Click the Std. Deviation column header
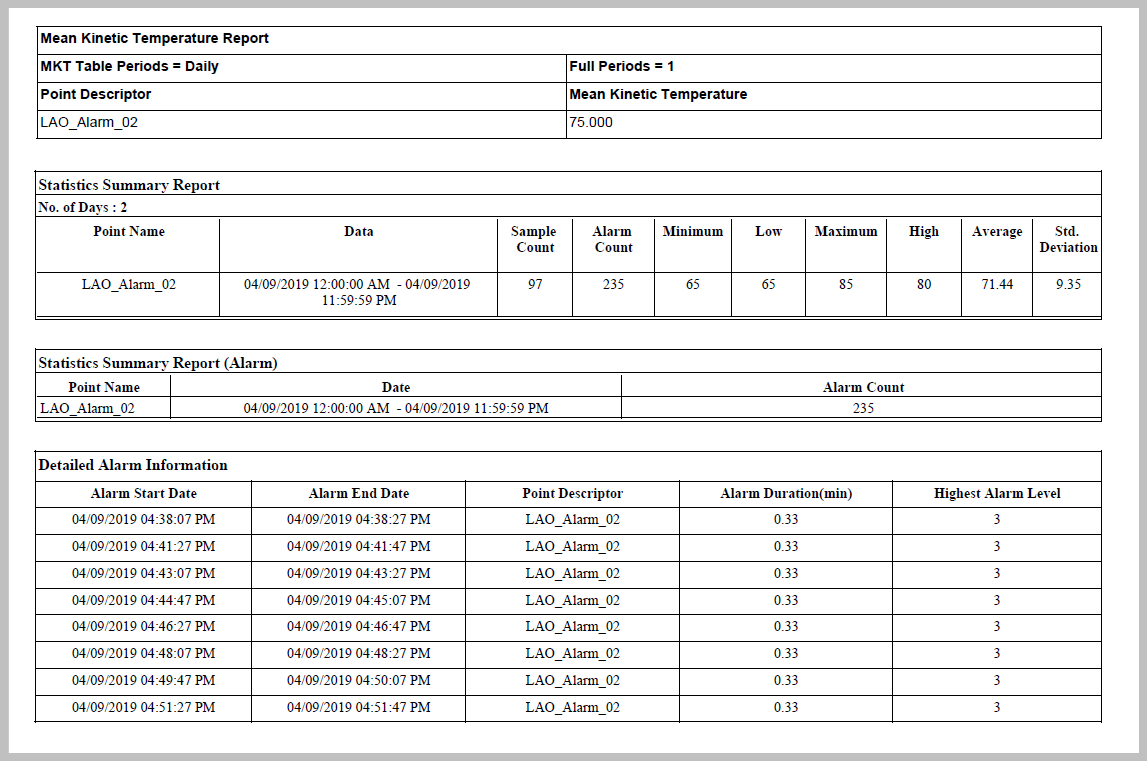This screenshot has height=761, width=1147. point(1067,239)
